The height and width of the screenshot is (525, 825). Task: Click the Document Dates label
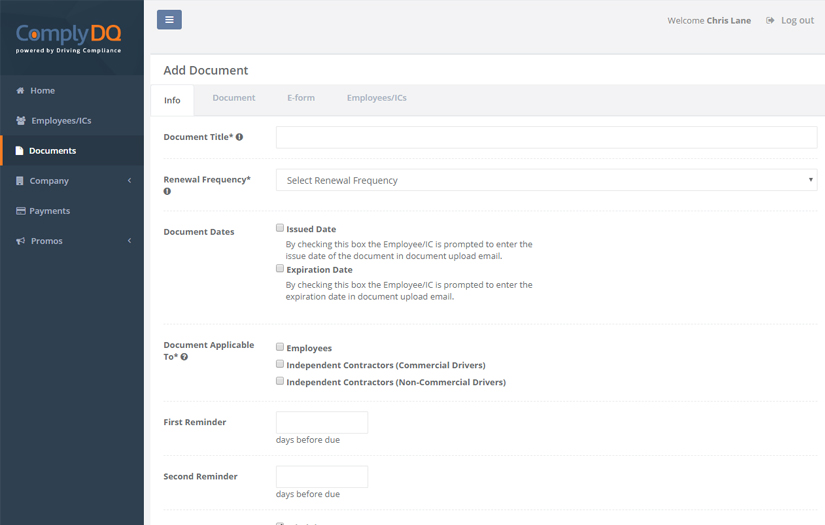point(199,232)
